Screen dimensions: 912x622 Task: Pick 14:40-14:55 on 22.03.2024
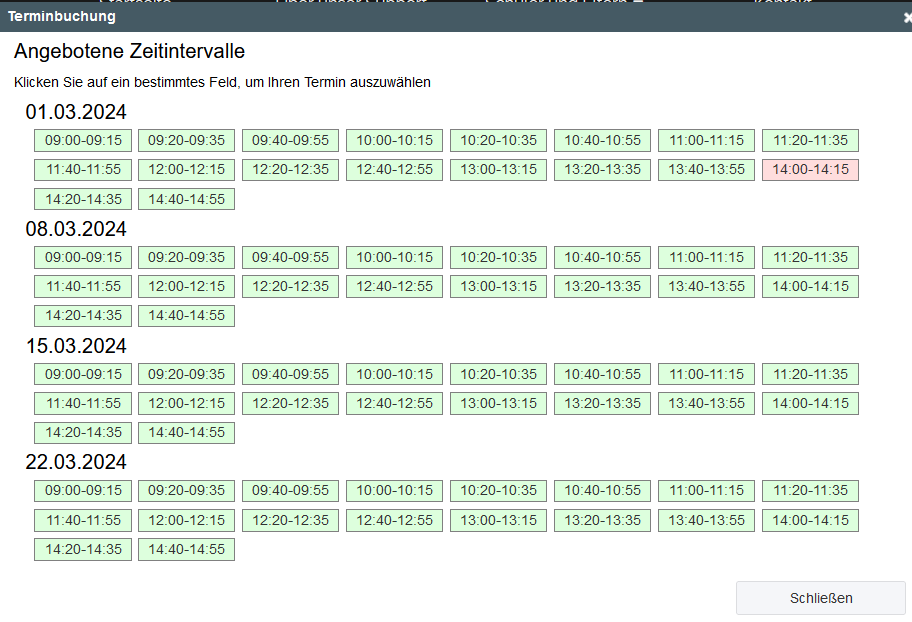tap(186, 549)
